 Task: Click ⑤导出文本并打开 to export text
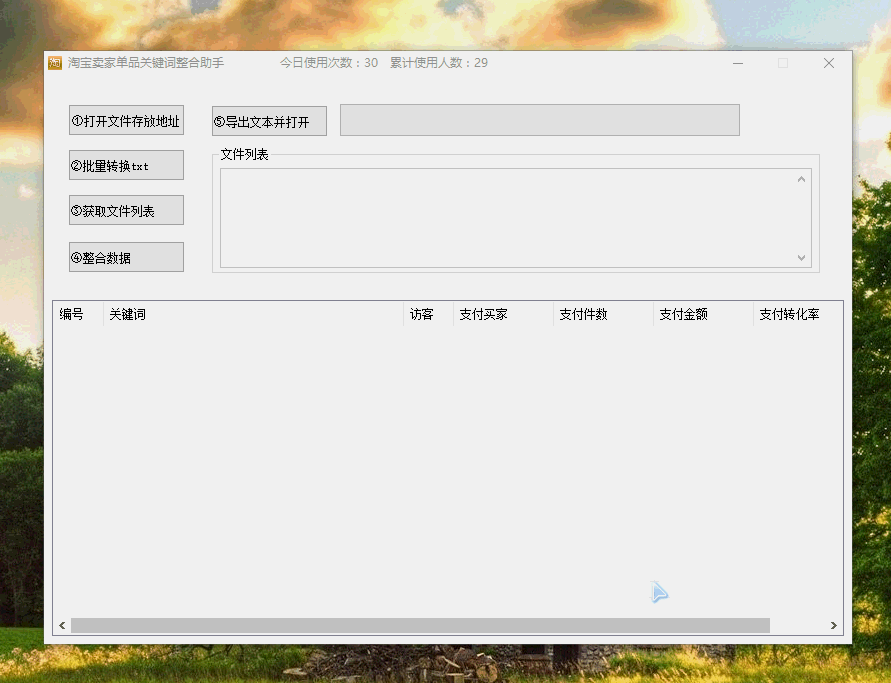[x=269, y=122]
